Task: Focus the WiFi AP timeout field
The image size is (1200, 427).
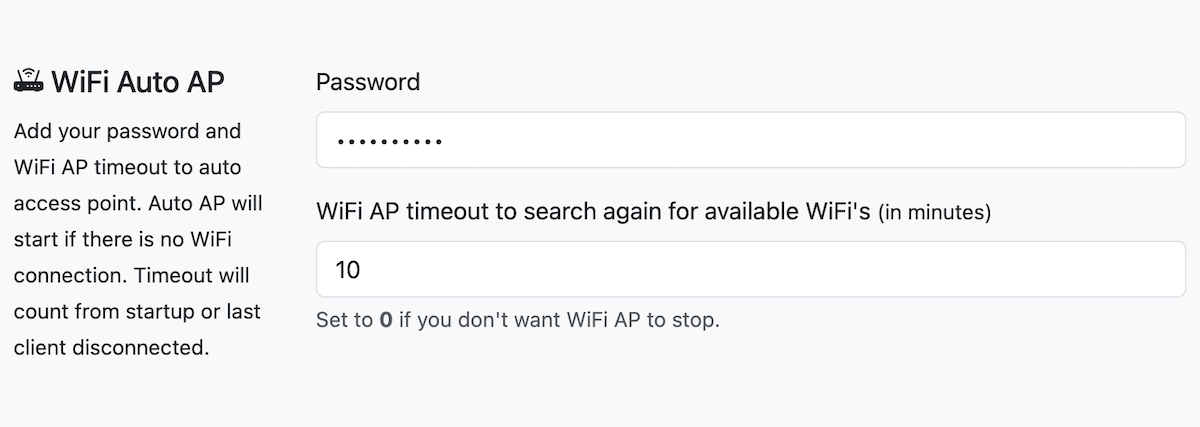Action: click(x=750, y=269)
